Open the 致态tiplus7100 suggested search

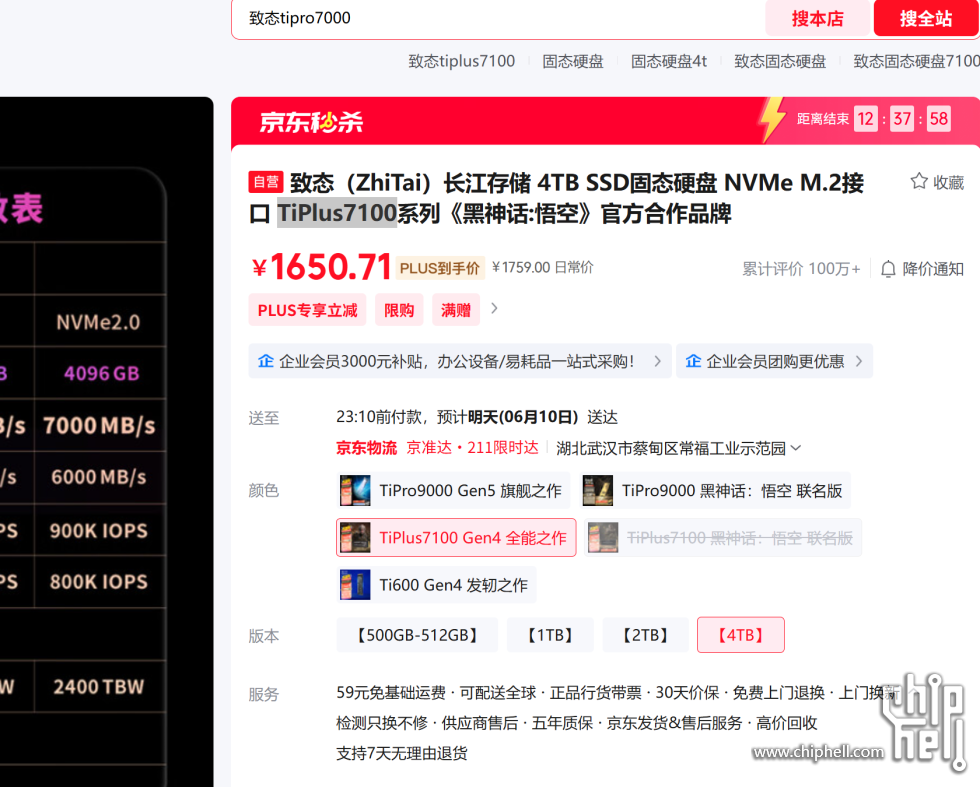pyautogui.click(x=461, y=61)
